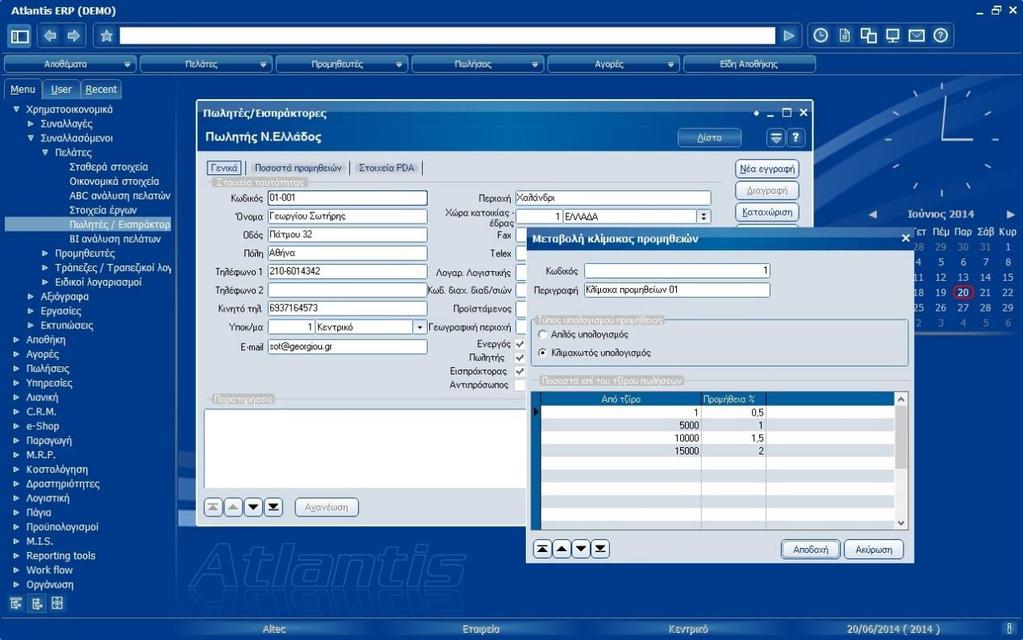Click the Ακύρωση button
1023x640 pixels.
point(874,549)
